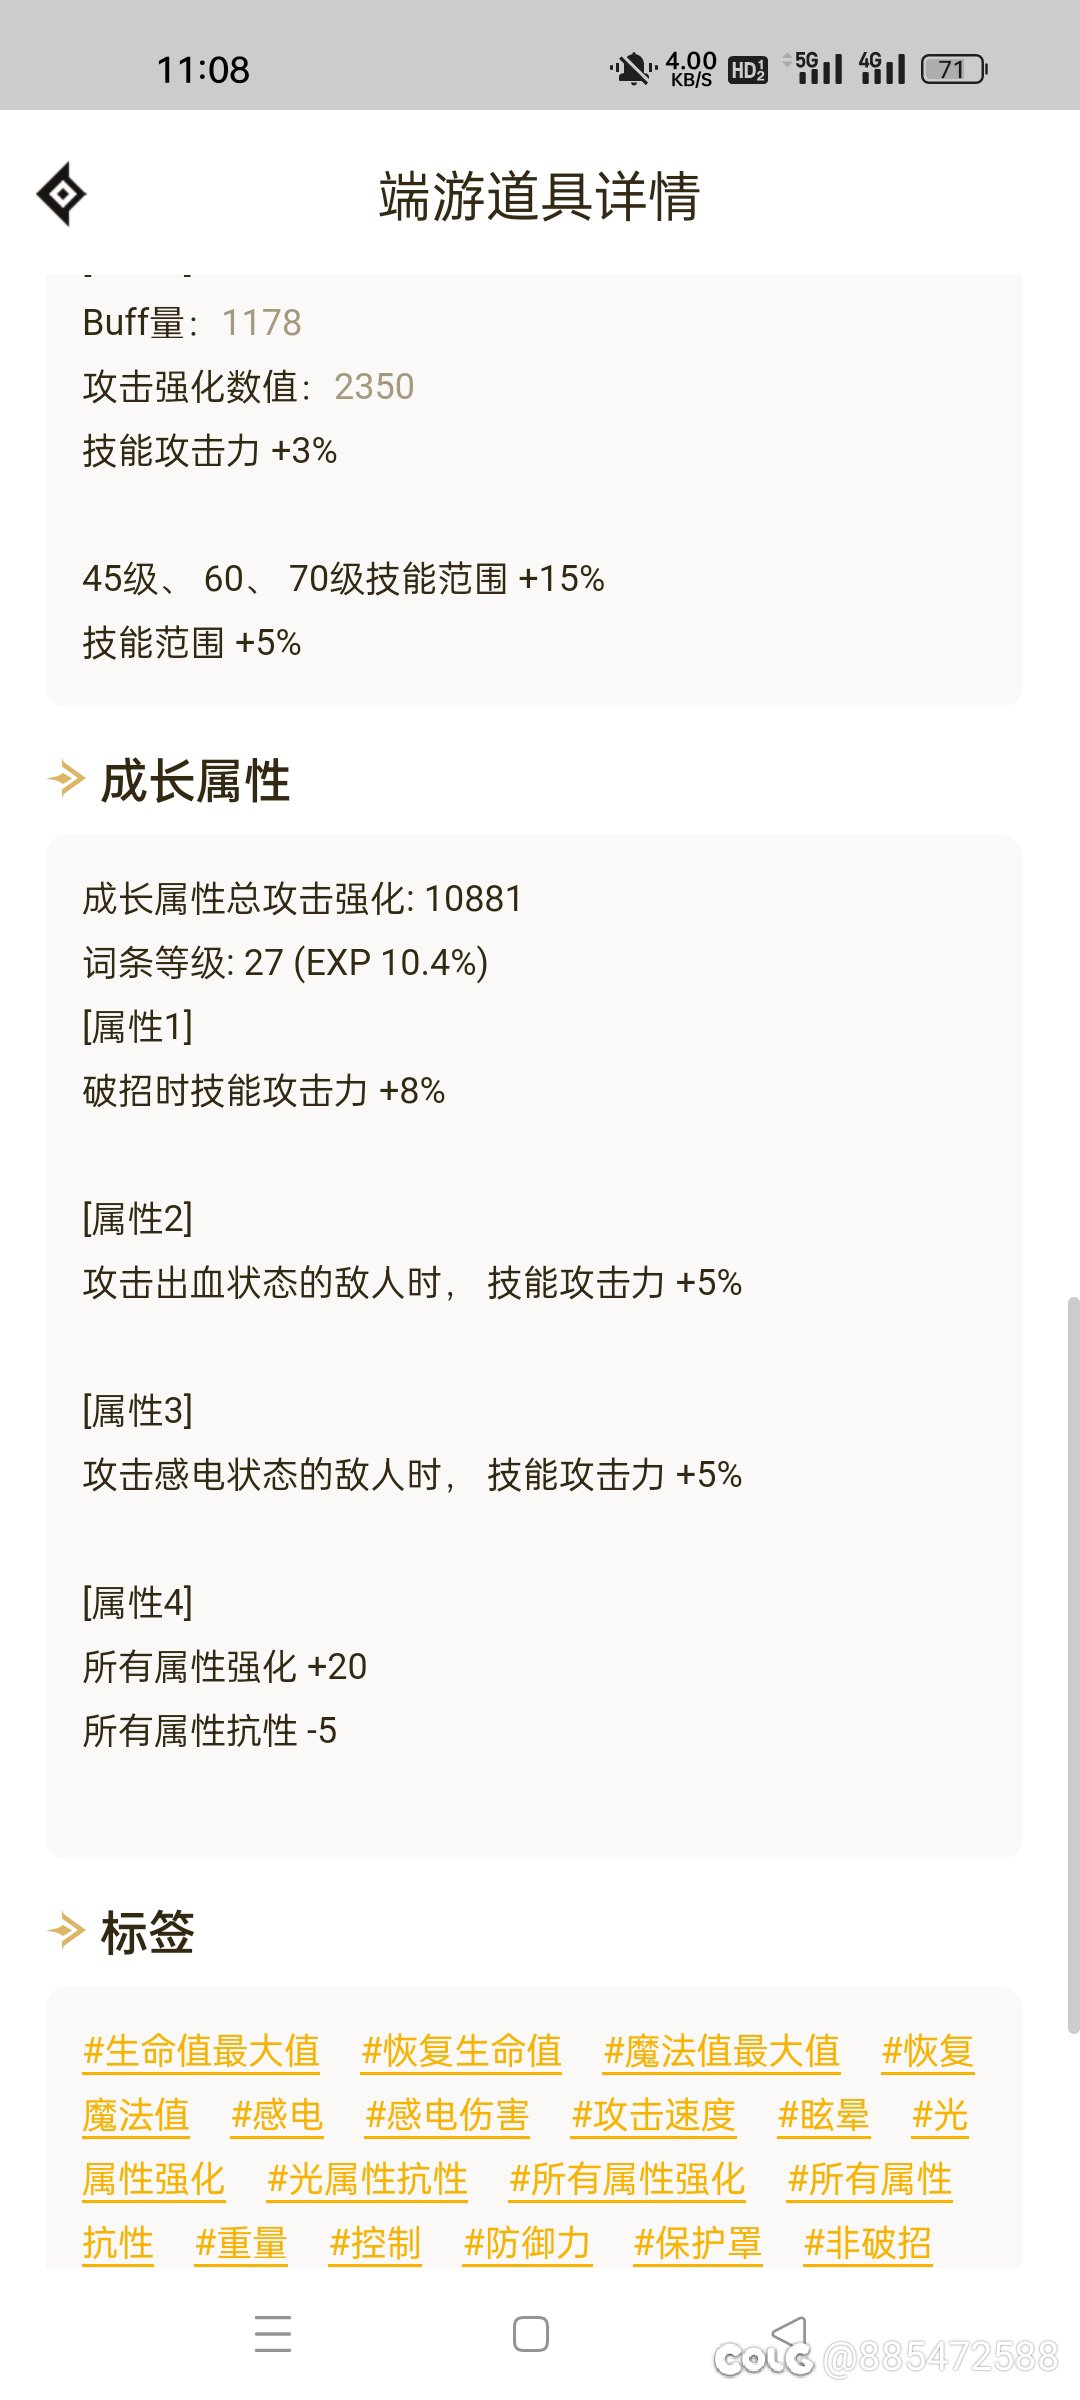Viewport: 1080px width, 2400px height.
Task: Tap the Android back triangle icon
Action: click(x=789, y=2333)
